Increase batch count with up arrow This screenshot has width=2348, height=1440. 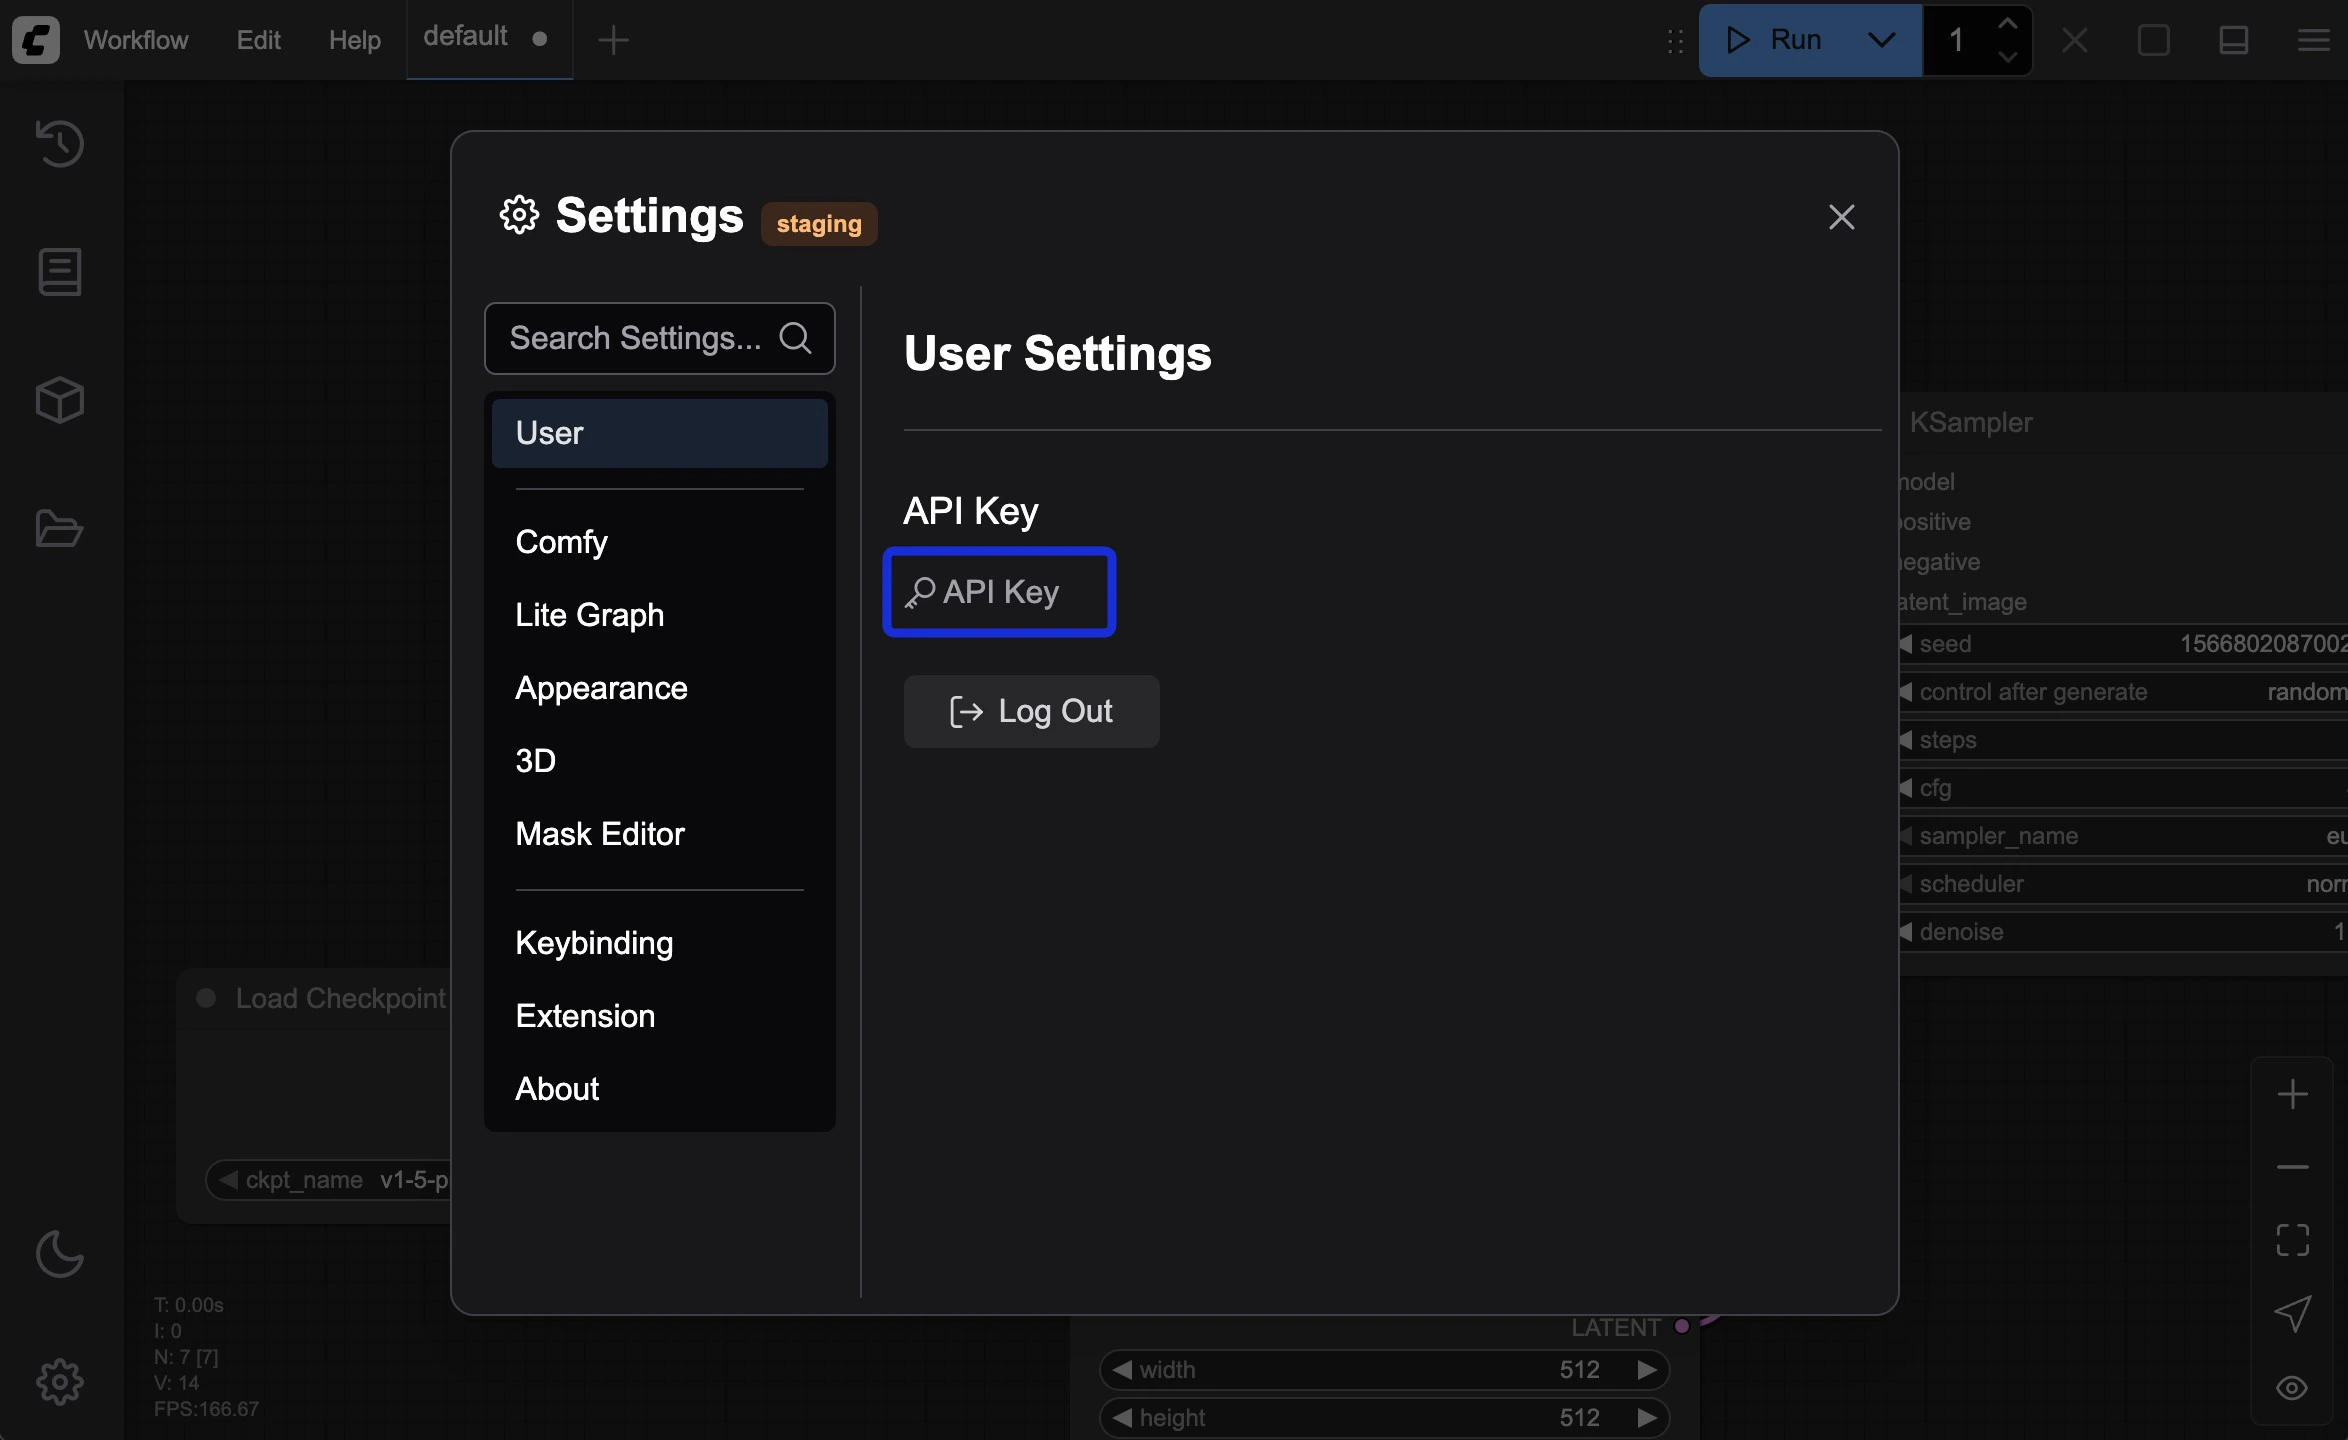[x=2007, y=24]
